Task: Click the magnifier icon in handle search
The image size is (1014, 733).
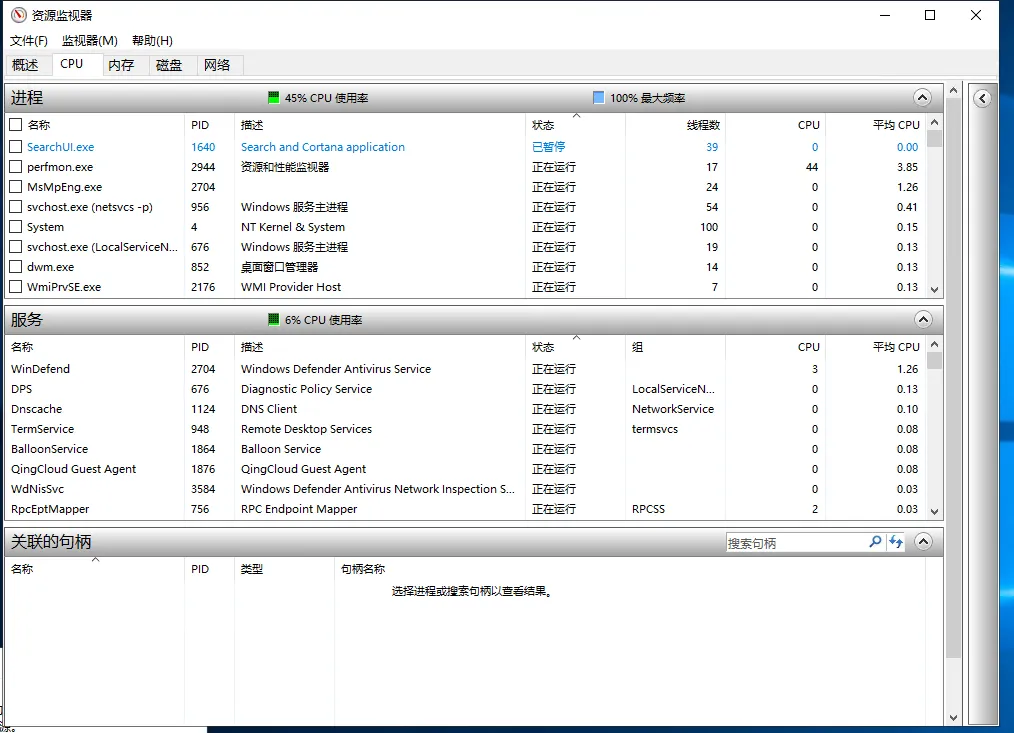Action: tap(875, 542)
